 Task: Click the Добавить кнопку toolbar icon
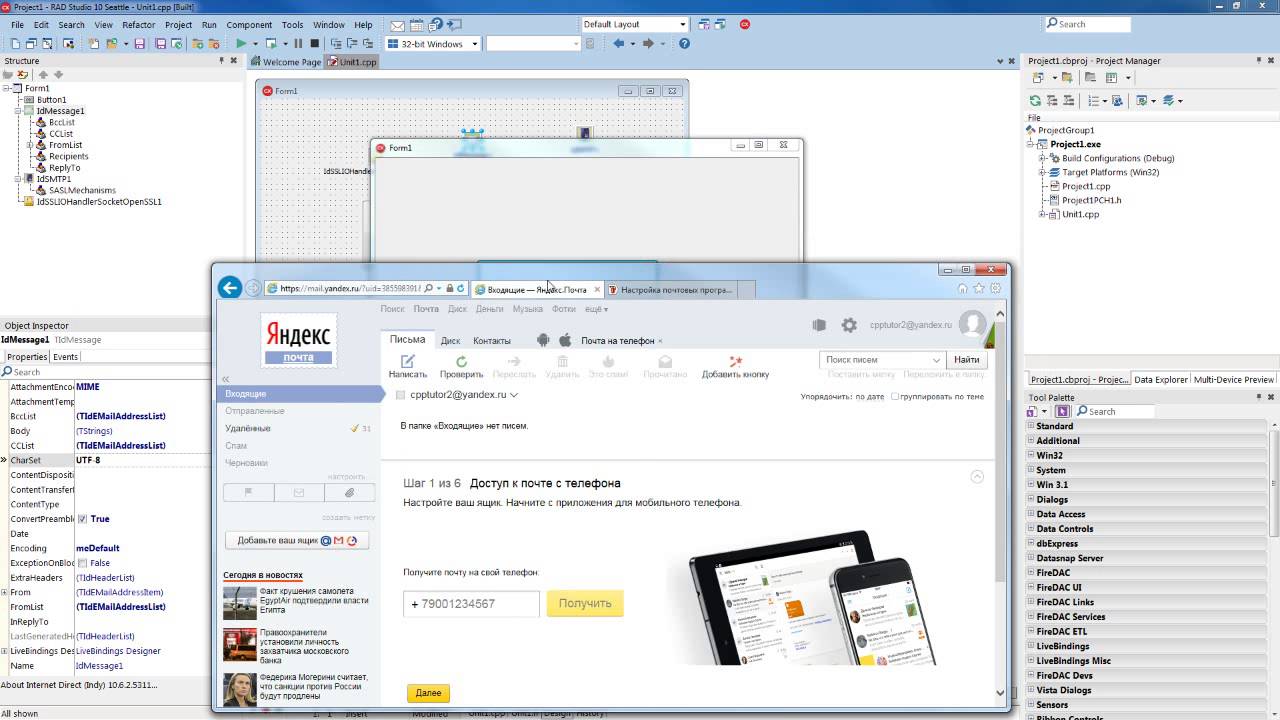pos(735,366)
